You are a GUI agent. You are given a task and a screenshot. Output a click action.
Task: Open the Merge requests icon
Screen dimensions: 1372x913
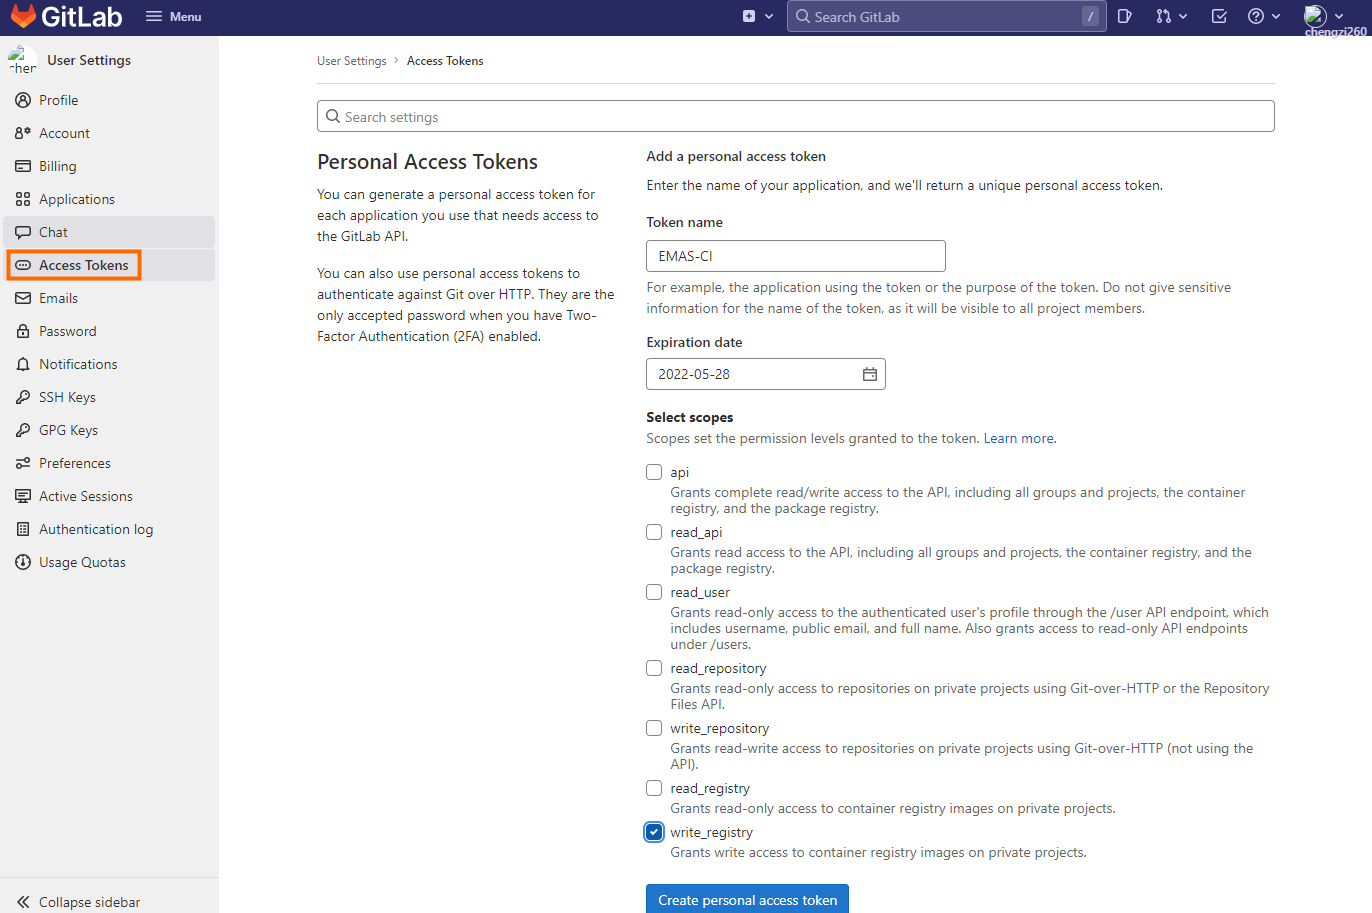coord(1163,16)
